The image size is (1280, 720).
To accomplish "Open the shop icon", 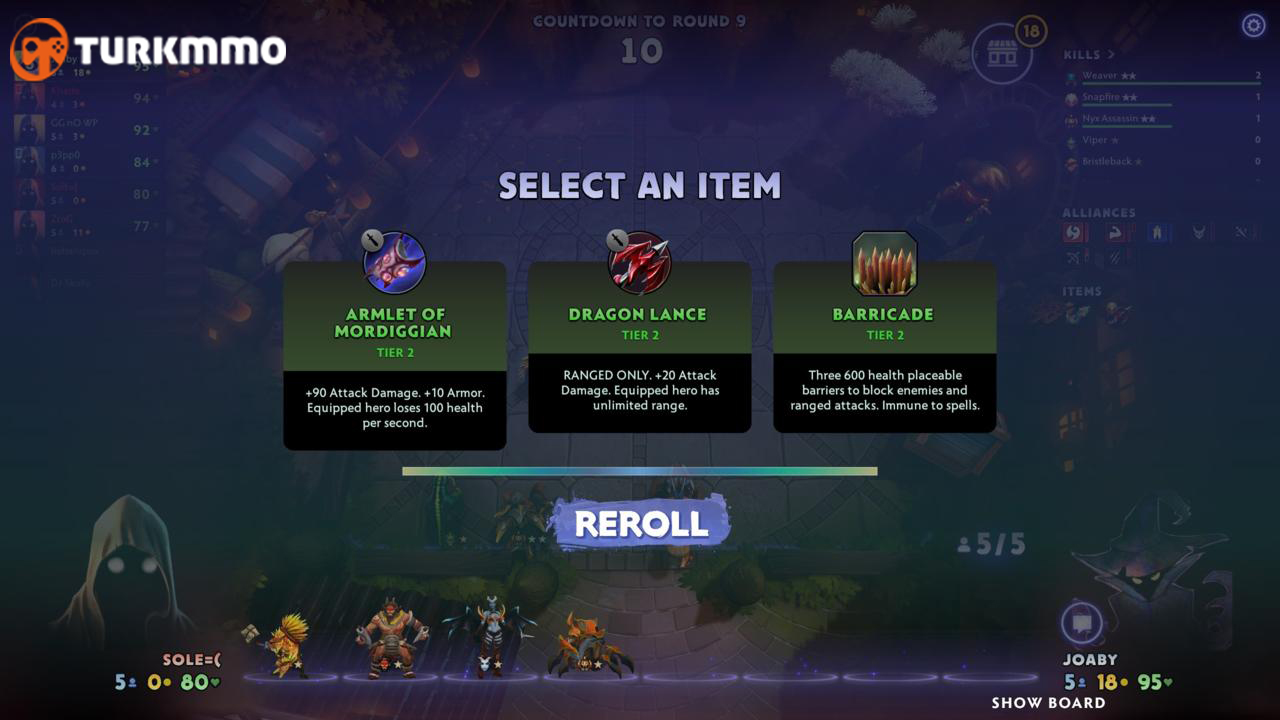I will [1002, 53].
